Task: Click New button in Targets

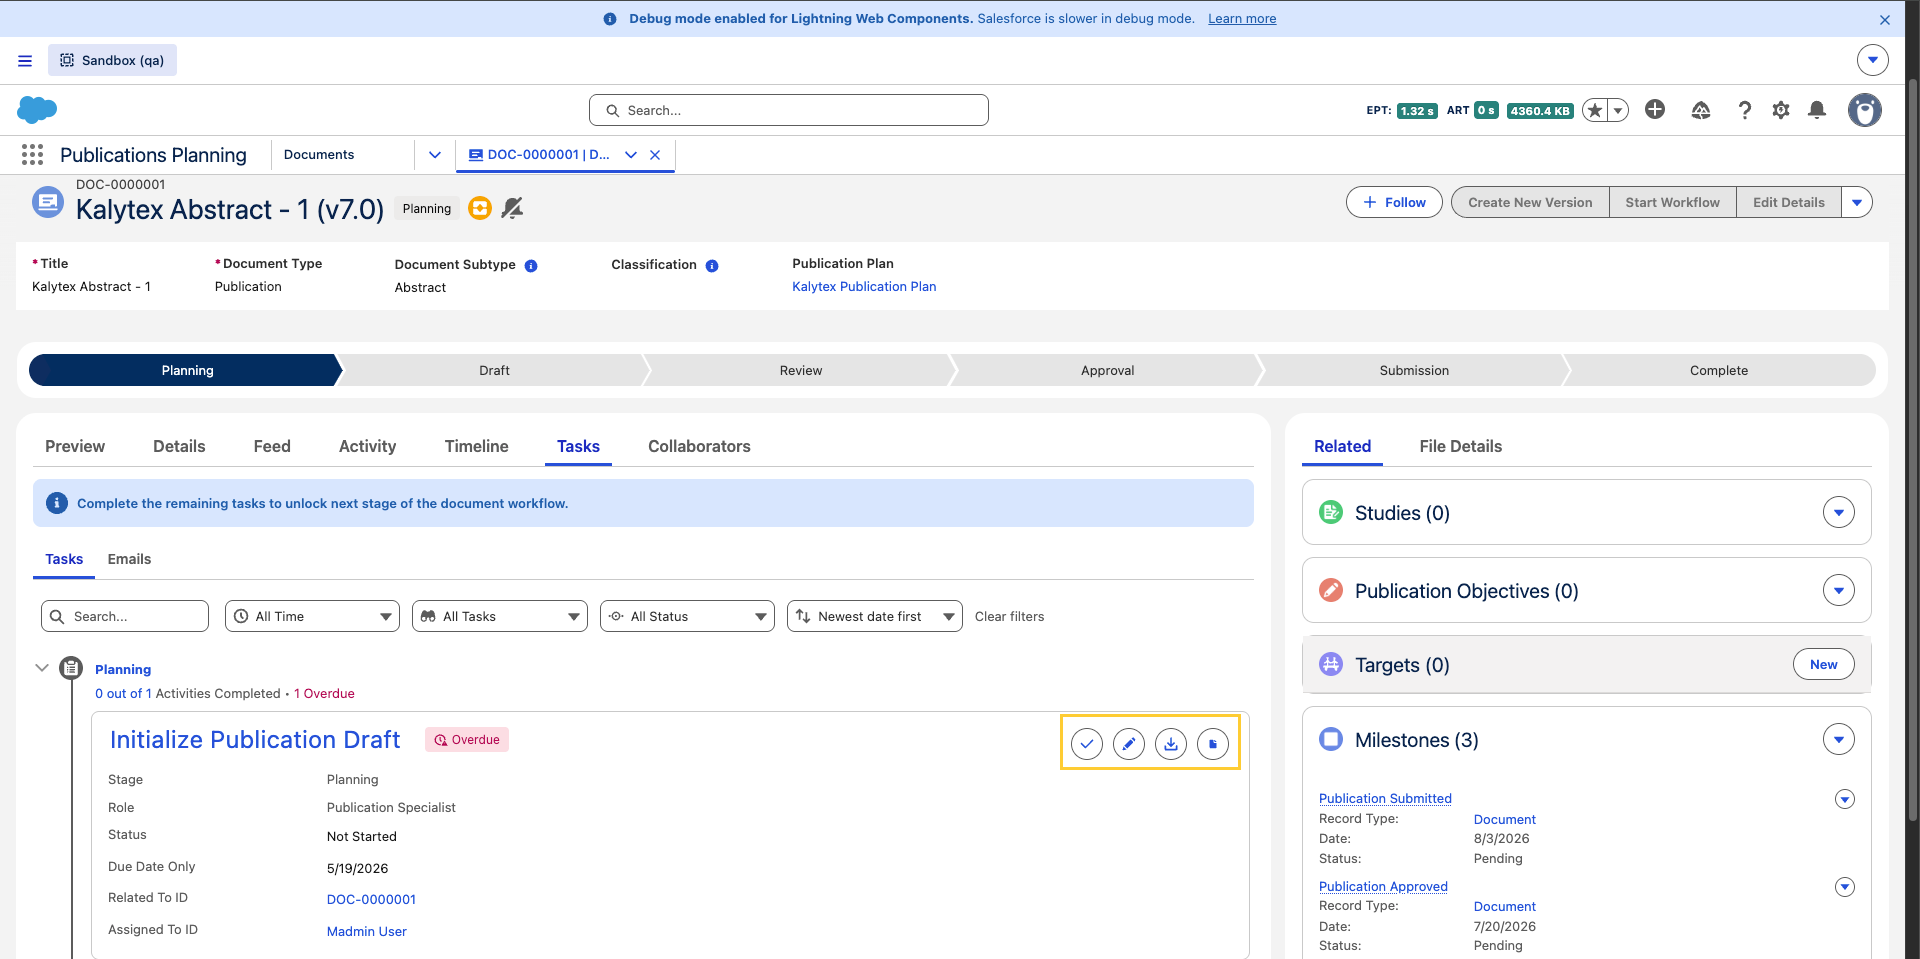Action: point(1823,665)
